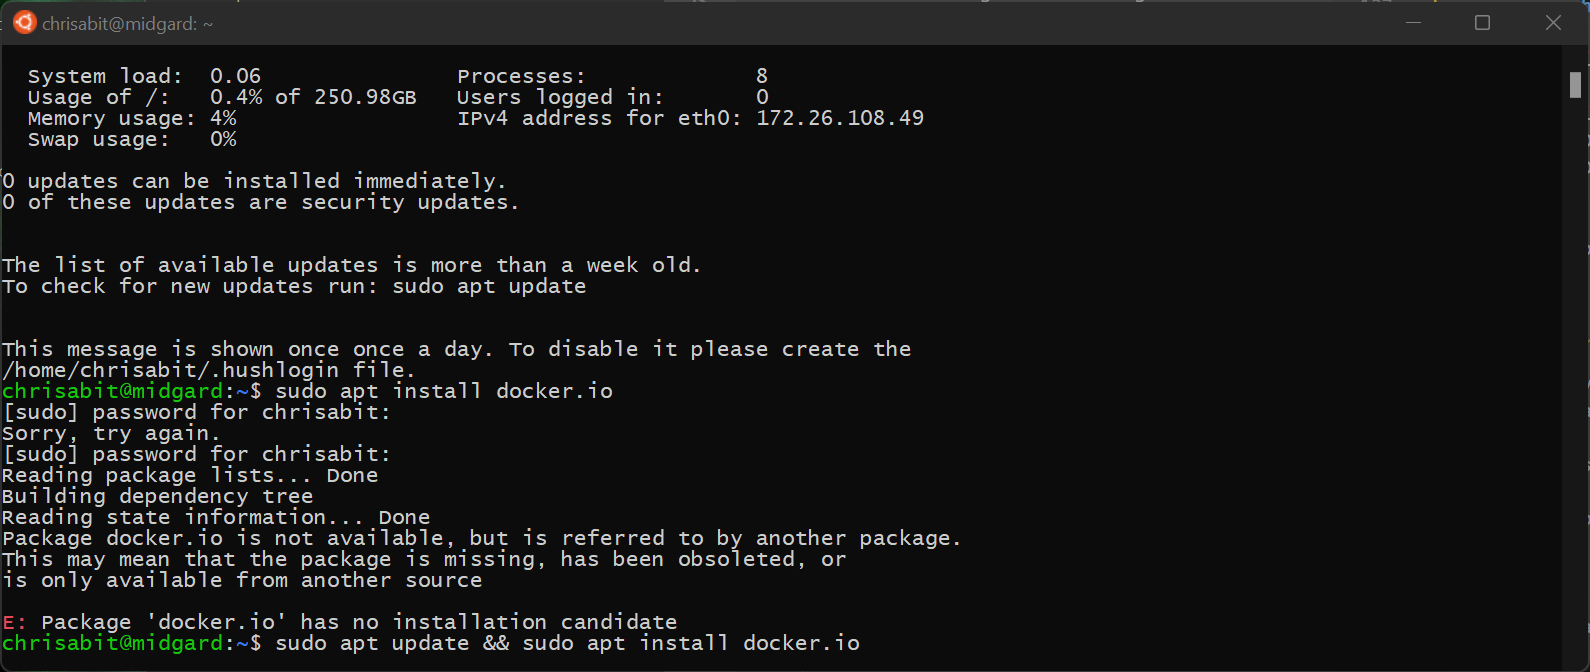Click the empty scrollbar track below the thumb
This screenshot has height=672, width=1590.
(x=1575, y=380)
